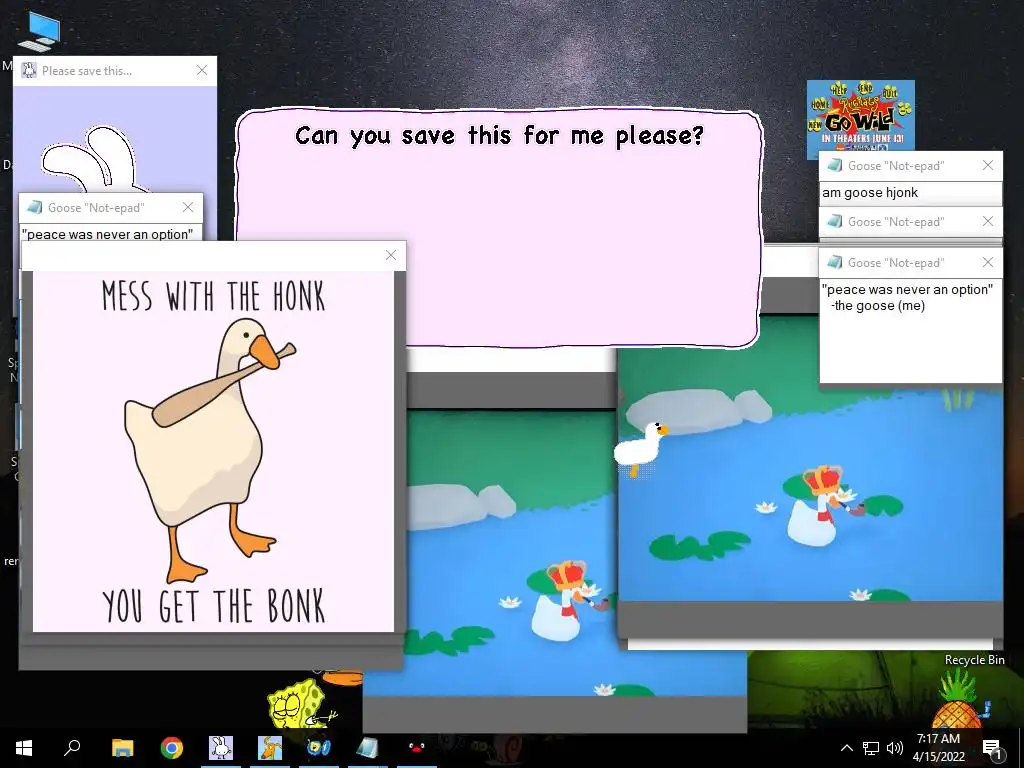Close the Not-epad containing "-the goose (me)"

[987, 262]
